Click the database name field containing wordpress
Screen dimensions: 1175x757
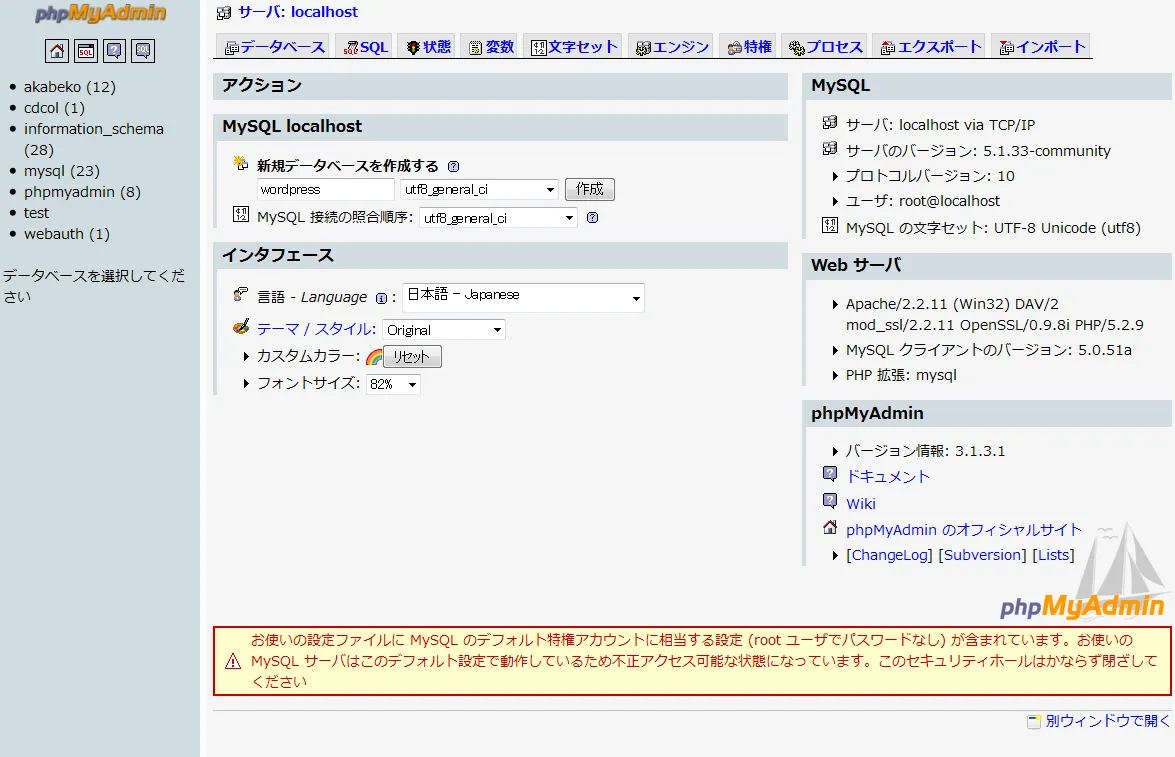pyautogui.click(x=325, y=189)
